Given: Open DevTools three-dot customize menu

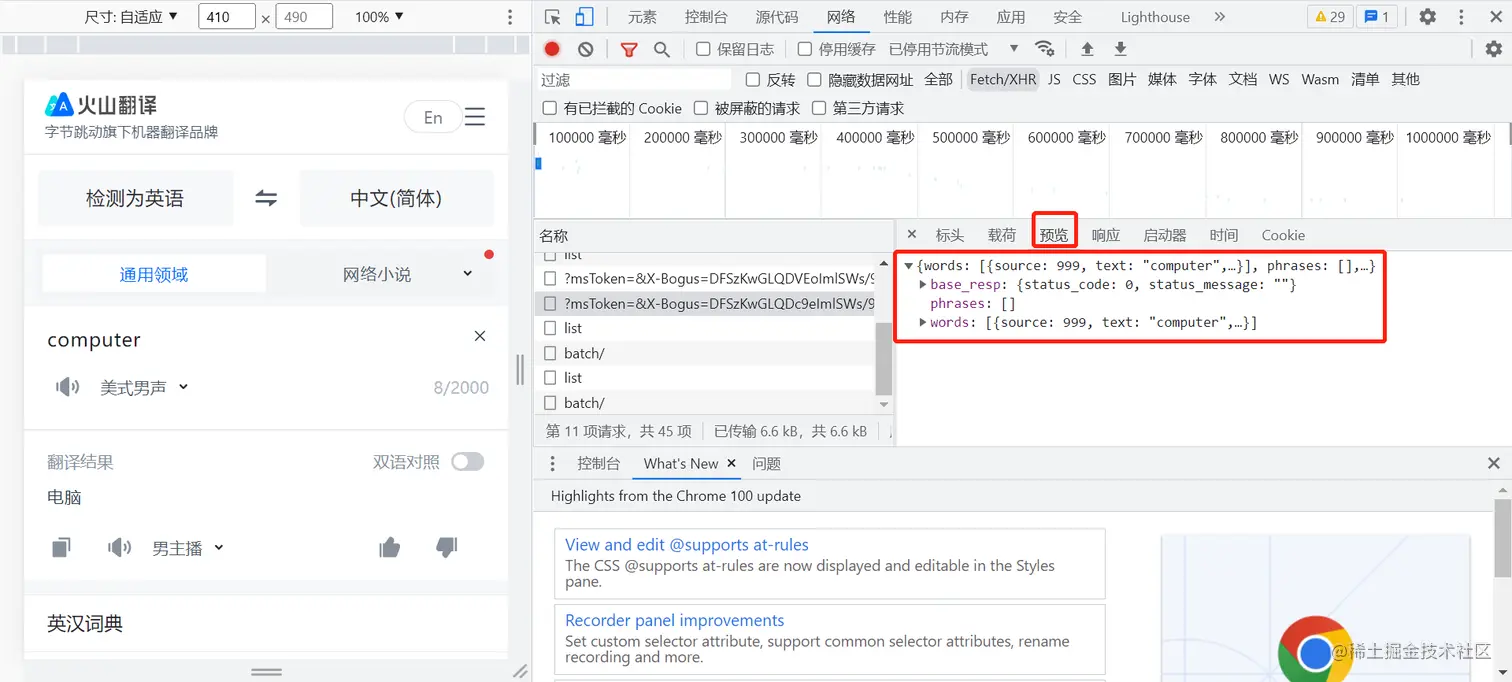Looking at the screenshot, I should (1462, 17).
